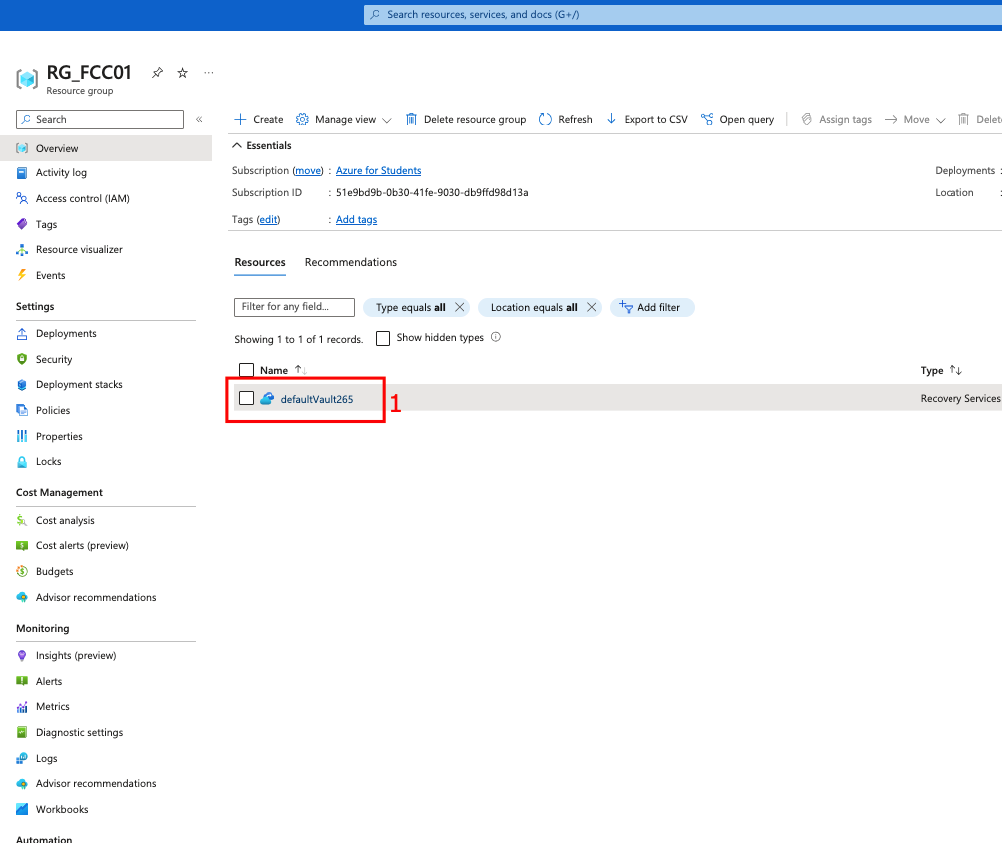1002x843 pixels.
Task: Click the Add tags link
Action: [x=356, y=219]
